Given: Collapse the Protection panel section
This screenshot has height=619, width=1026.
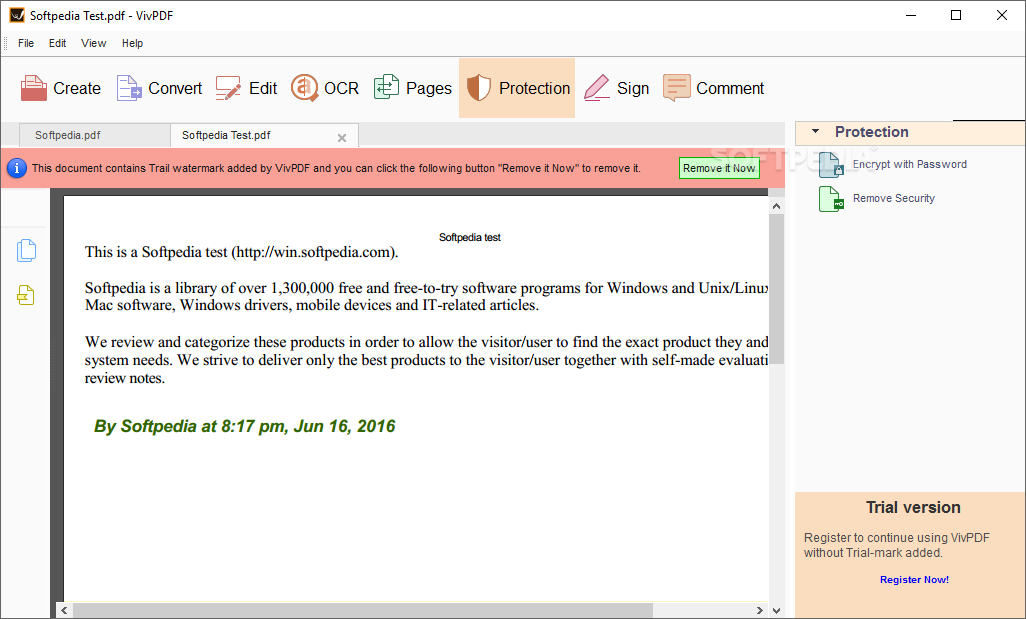Looking at the screenshot, I should tap(815, 132).
